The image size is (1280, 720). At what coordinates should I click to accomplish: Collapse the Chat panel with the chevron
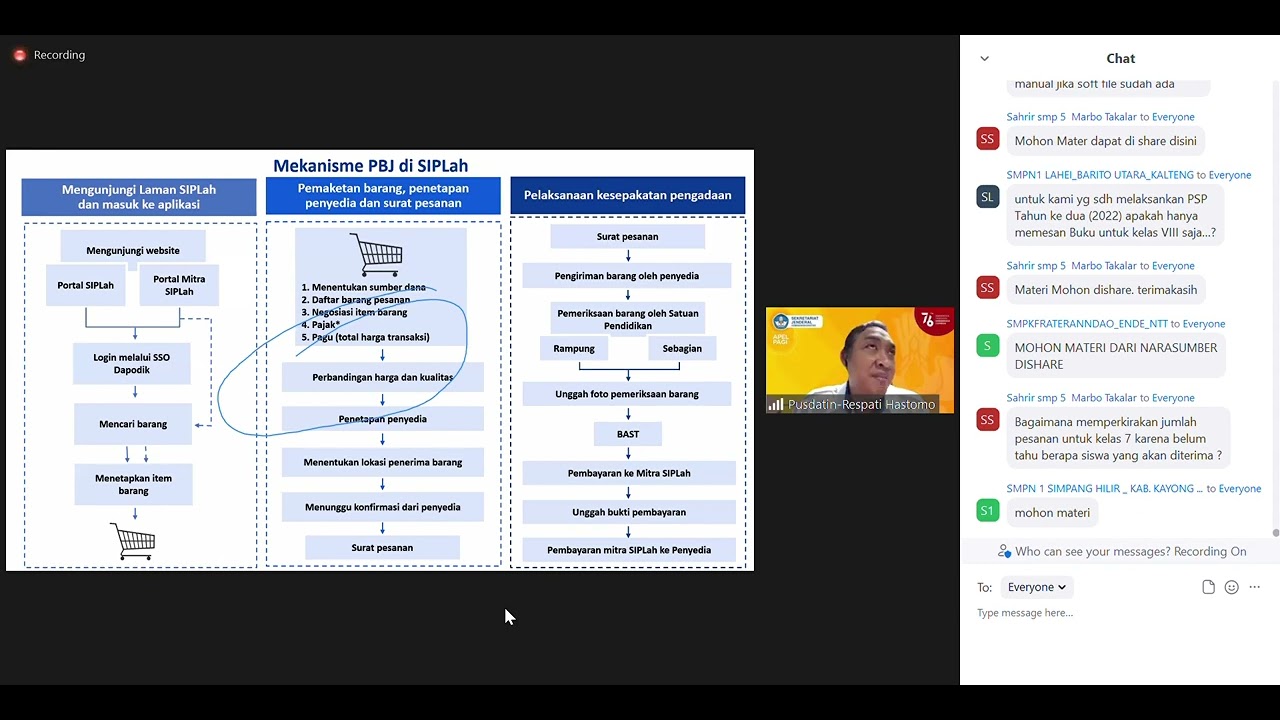(x=984, y=59)
